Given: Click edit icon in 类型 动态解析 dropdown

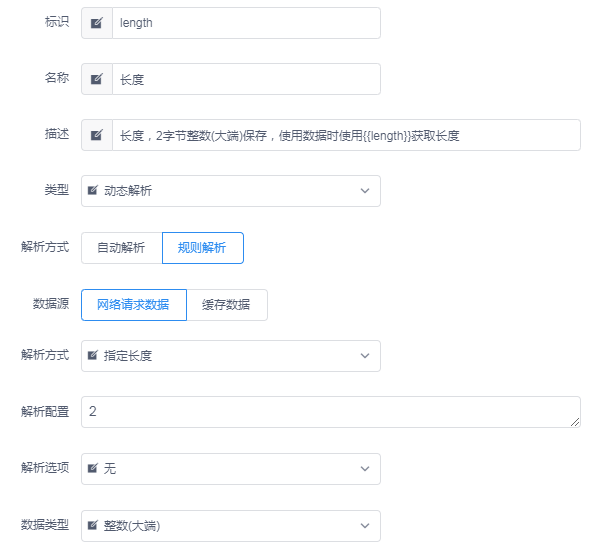Looking at the screenshot, I should point(93,190).
